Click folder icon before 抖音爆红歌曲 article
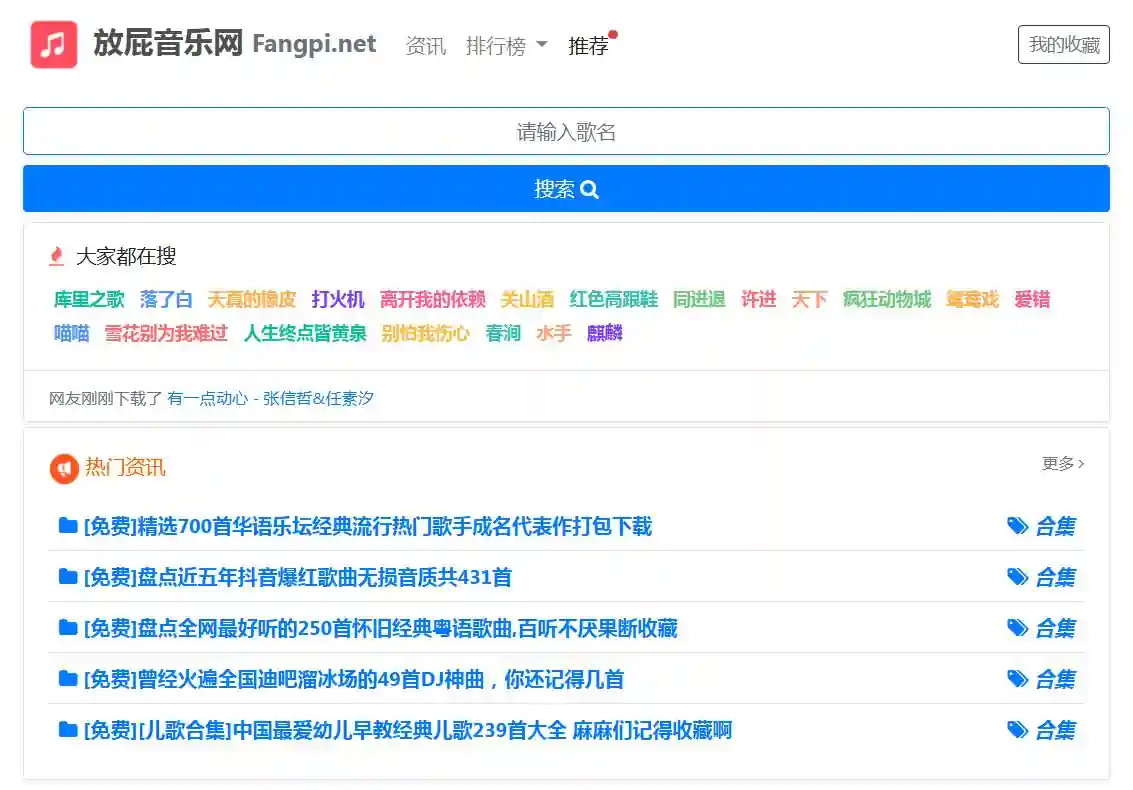Viewport: 1133px width, 790px height. (x=68, y=577)
